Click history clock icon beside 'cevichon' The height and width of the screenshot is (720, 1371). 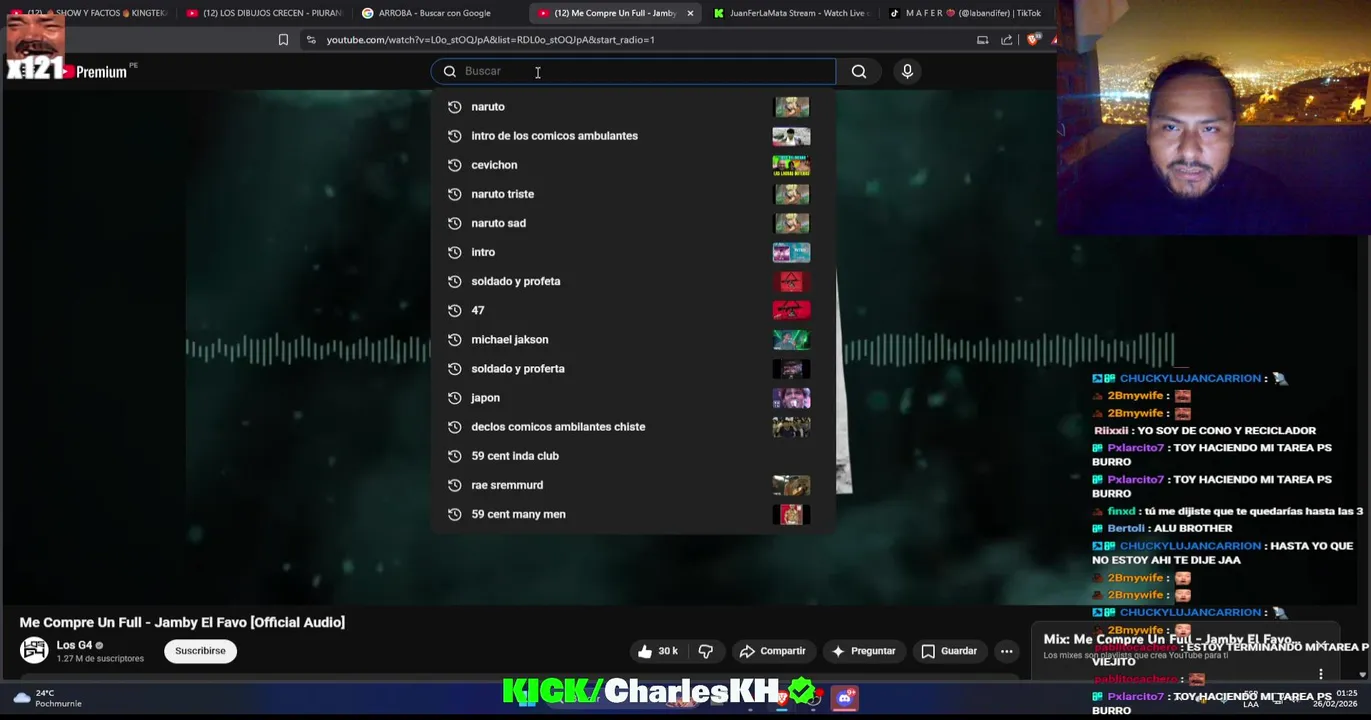454,165
